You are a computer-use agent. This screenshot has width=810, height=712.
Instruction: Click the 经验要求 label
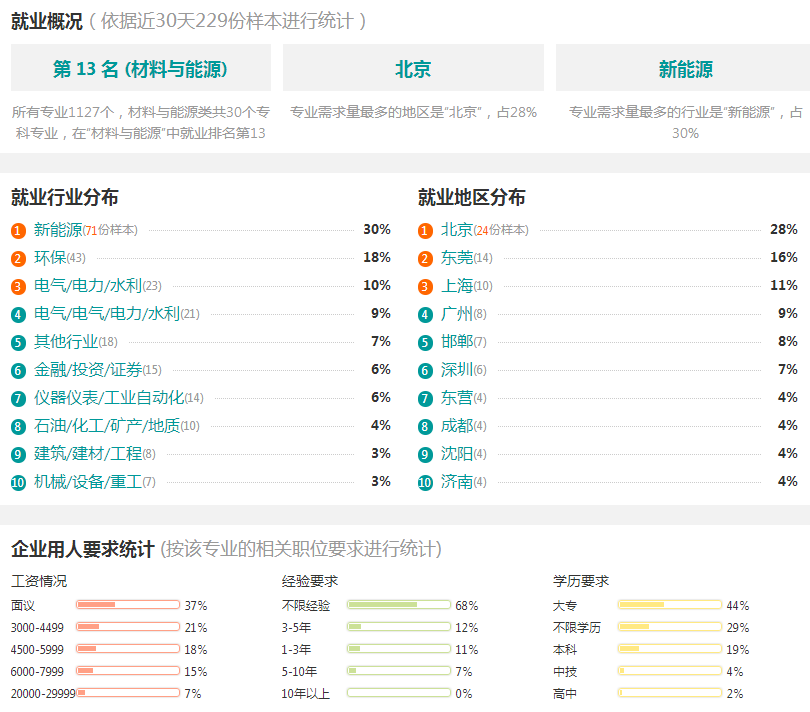point(310,581)
